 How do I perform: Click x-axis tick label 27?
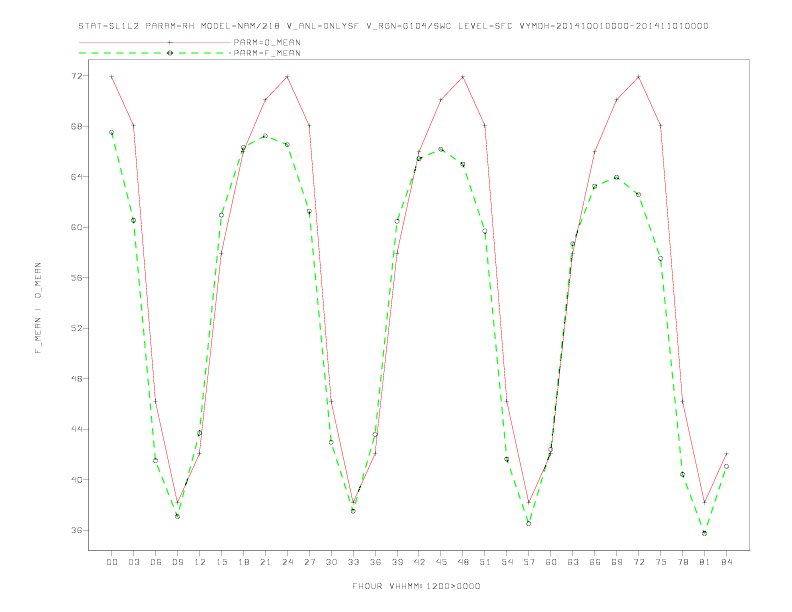309,562
